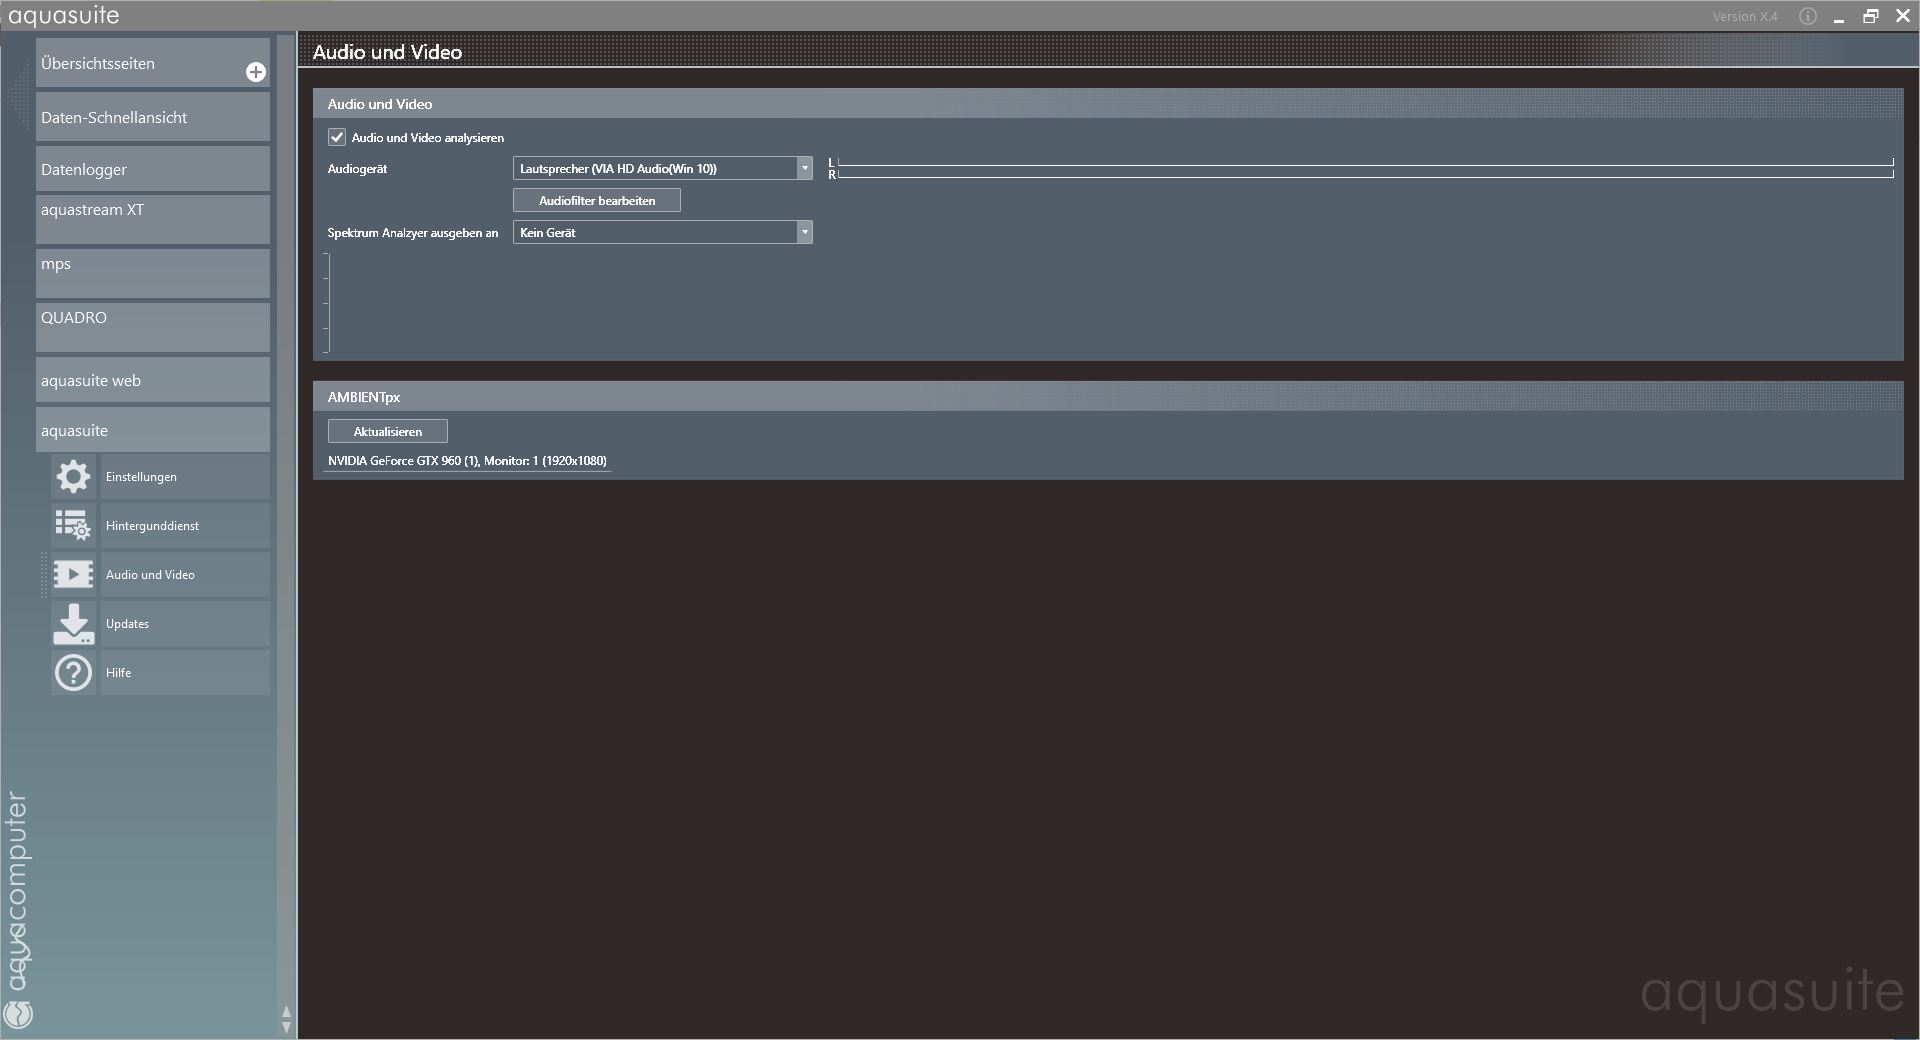
Task: Collapse the aquasuite sidebar section
Action: [152, 430]
